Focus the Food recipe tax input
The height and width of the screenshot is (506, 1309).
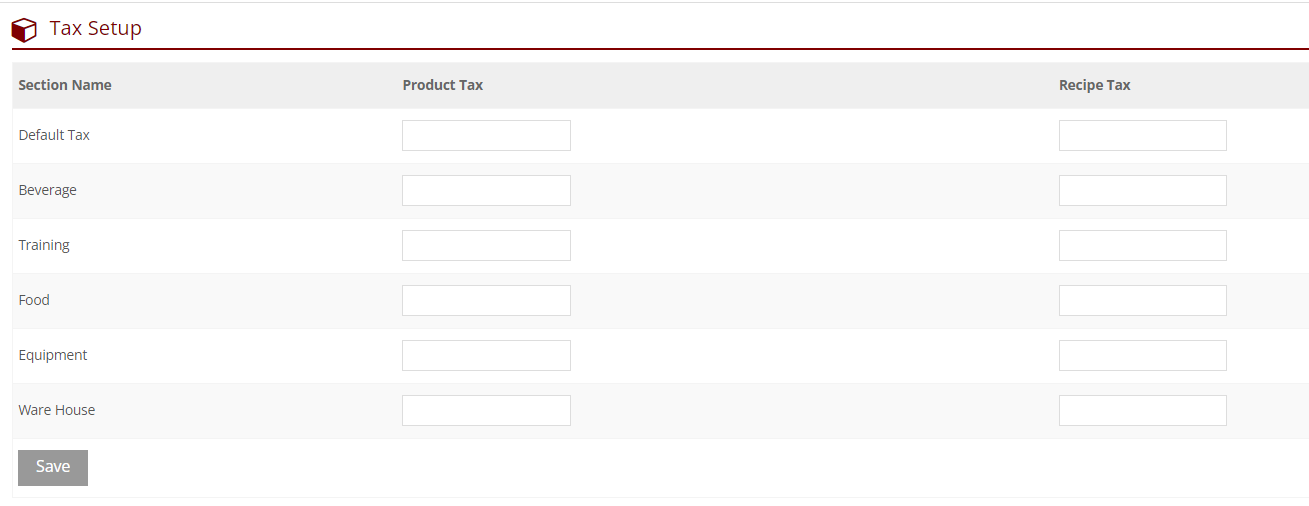[x=1142, y=301]
